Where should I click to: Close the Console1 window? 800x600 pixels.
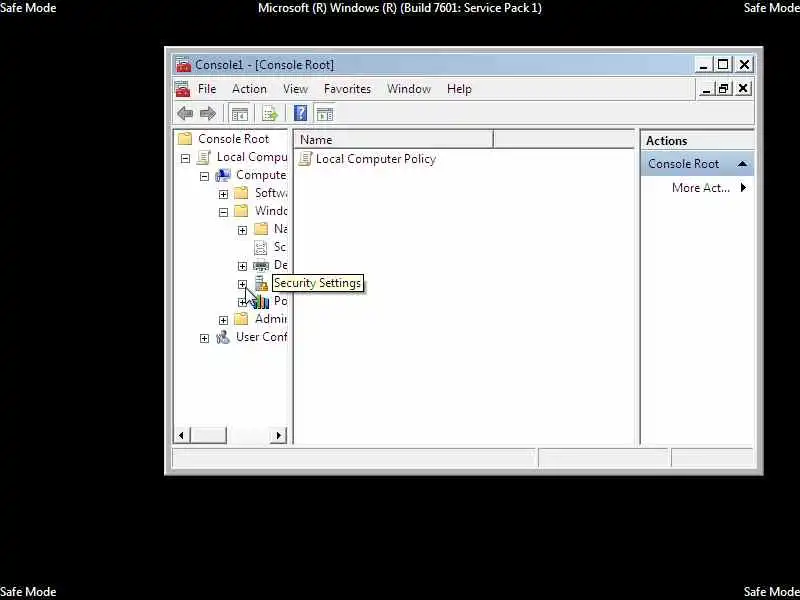click(744, 65)
